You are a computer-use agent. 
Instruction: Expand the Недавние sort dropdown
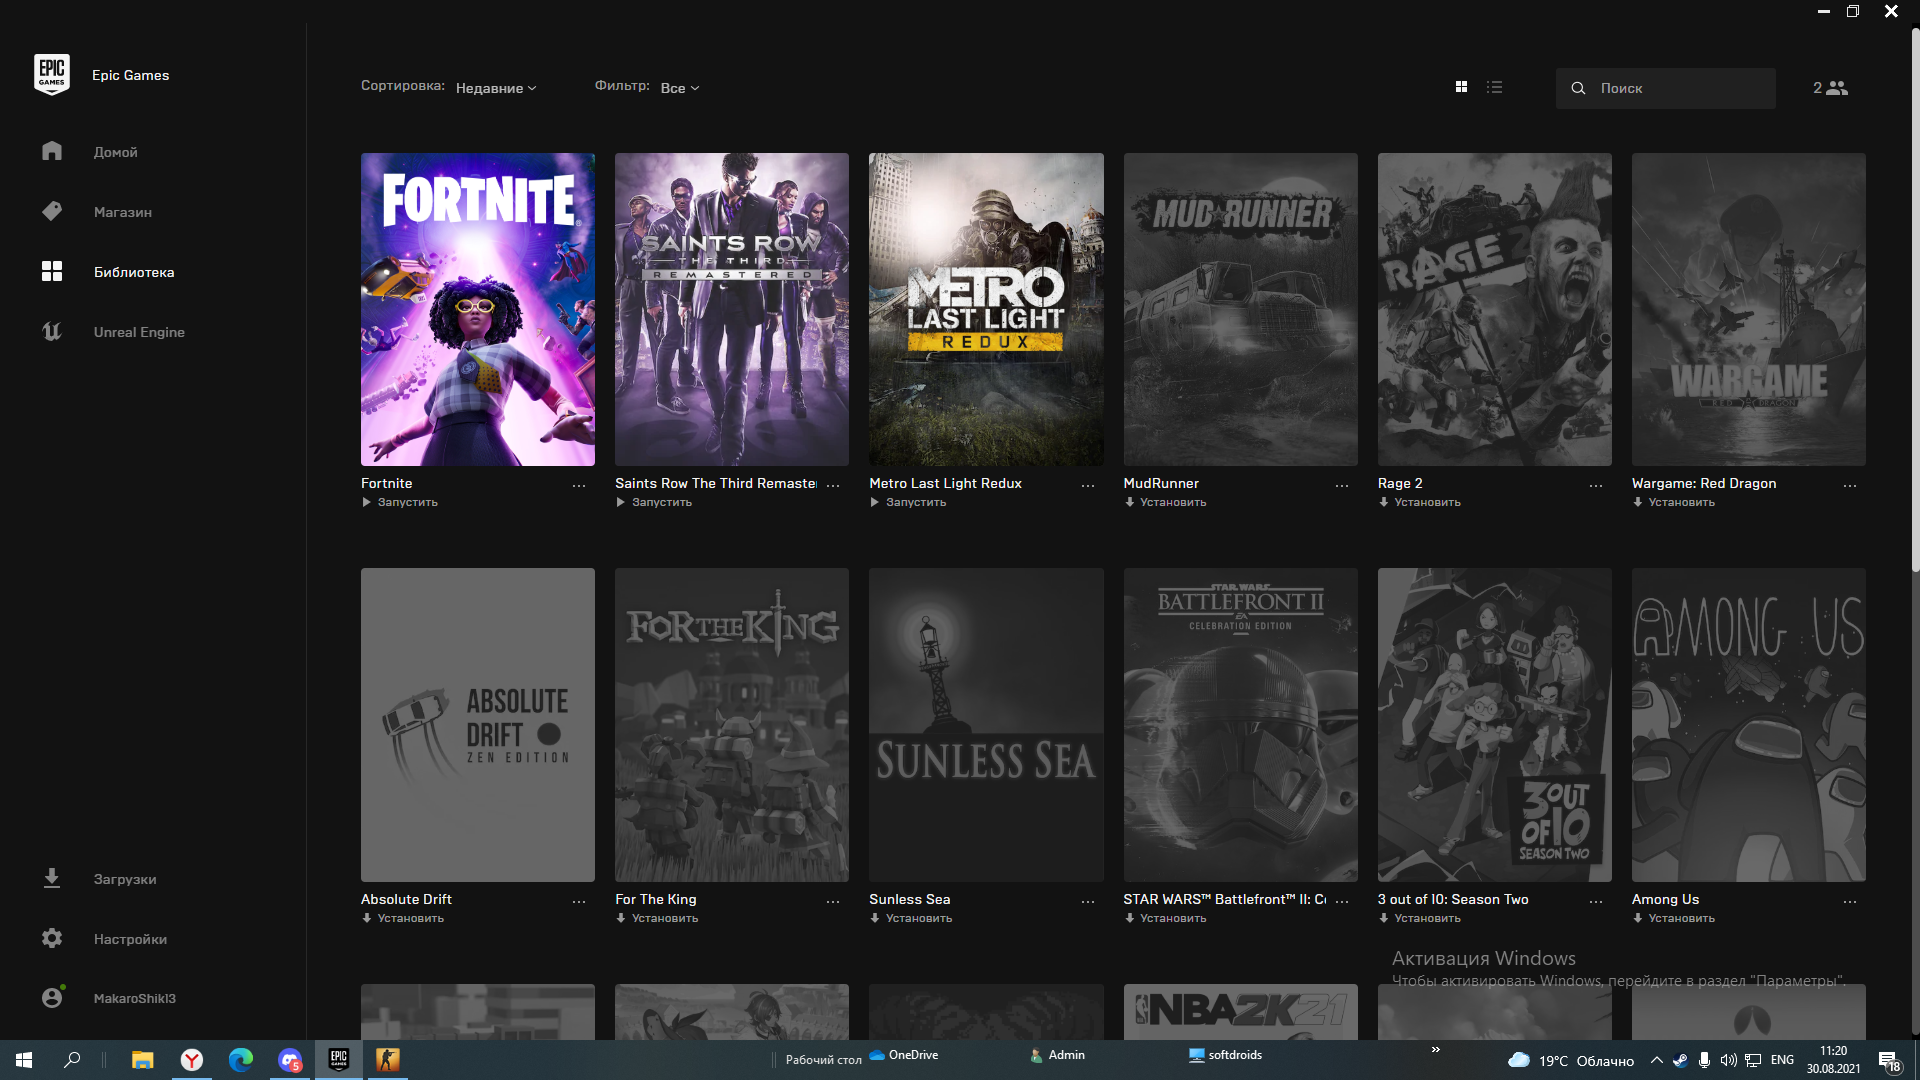[496, 88]
